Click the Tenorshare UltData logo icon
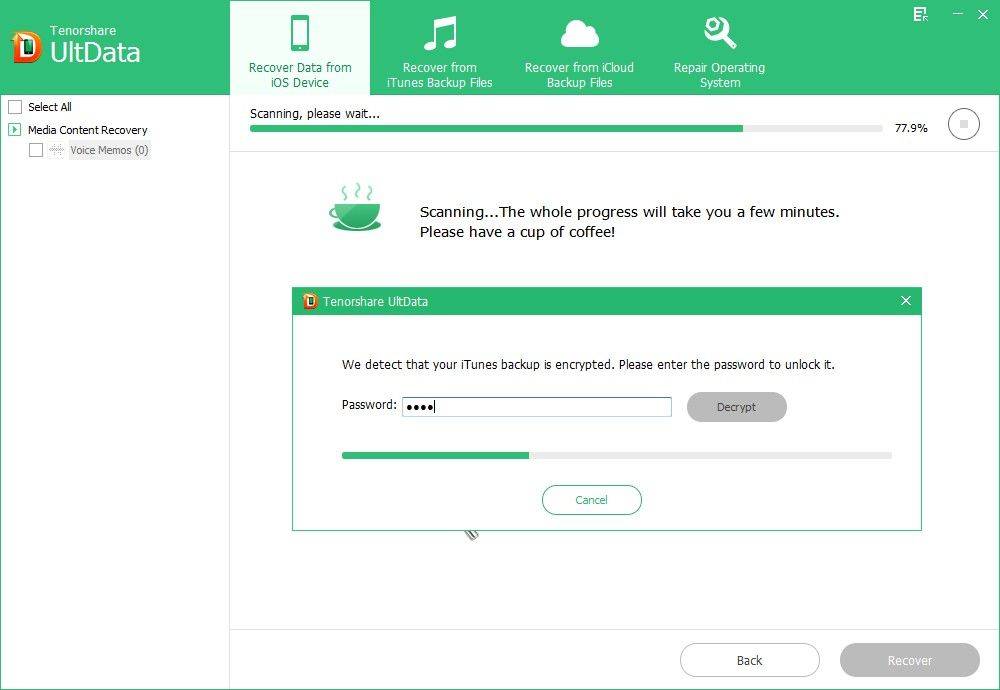1000x690 pixels. (27, 47)
